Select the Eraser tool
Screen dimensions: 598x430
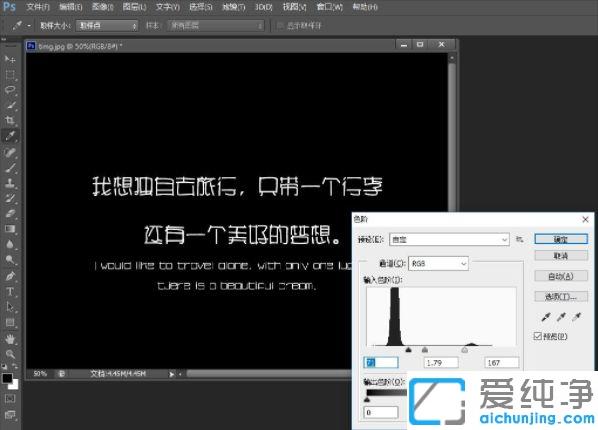click(x=10, y=214)
